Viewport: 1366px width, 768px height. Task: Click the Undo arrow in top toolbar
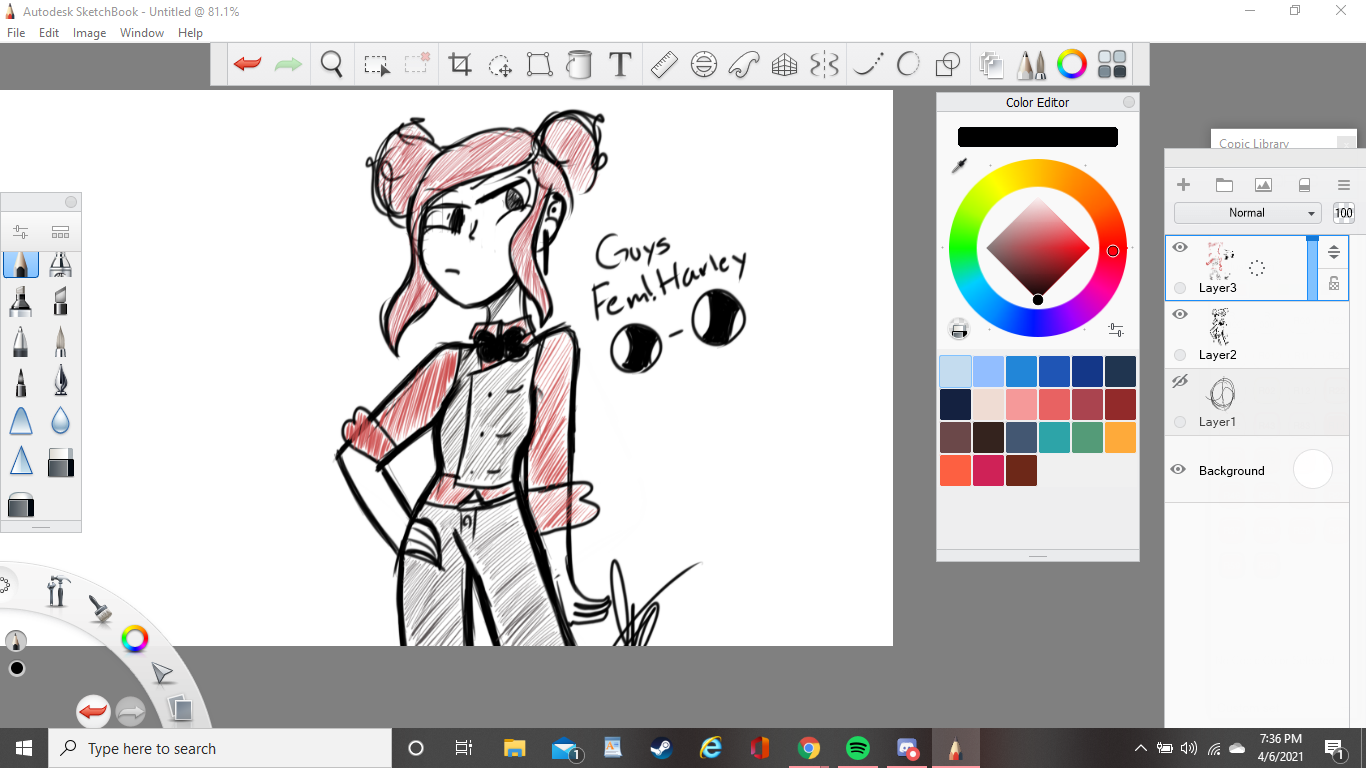pos(247,65)
